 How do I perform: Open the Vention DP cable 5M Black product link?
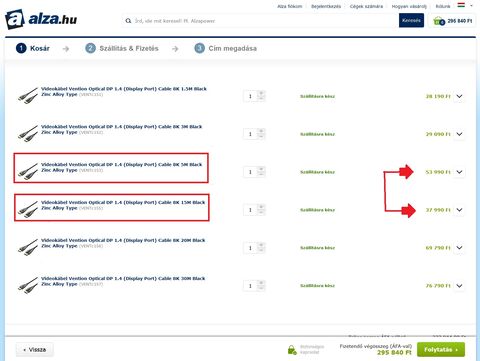(x=121, y=167)
